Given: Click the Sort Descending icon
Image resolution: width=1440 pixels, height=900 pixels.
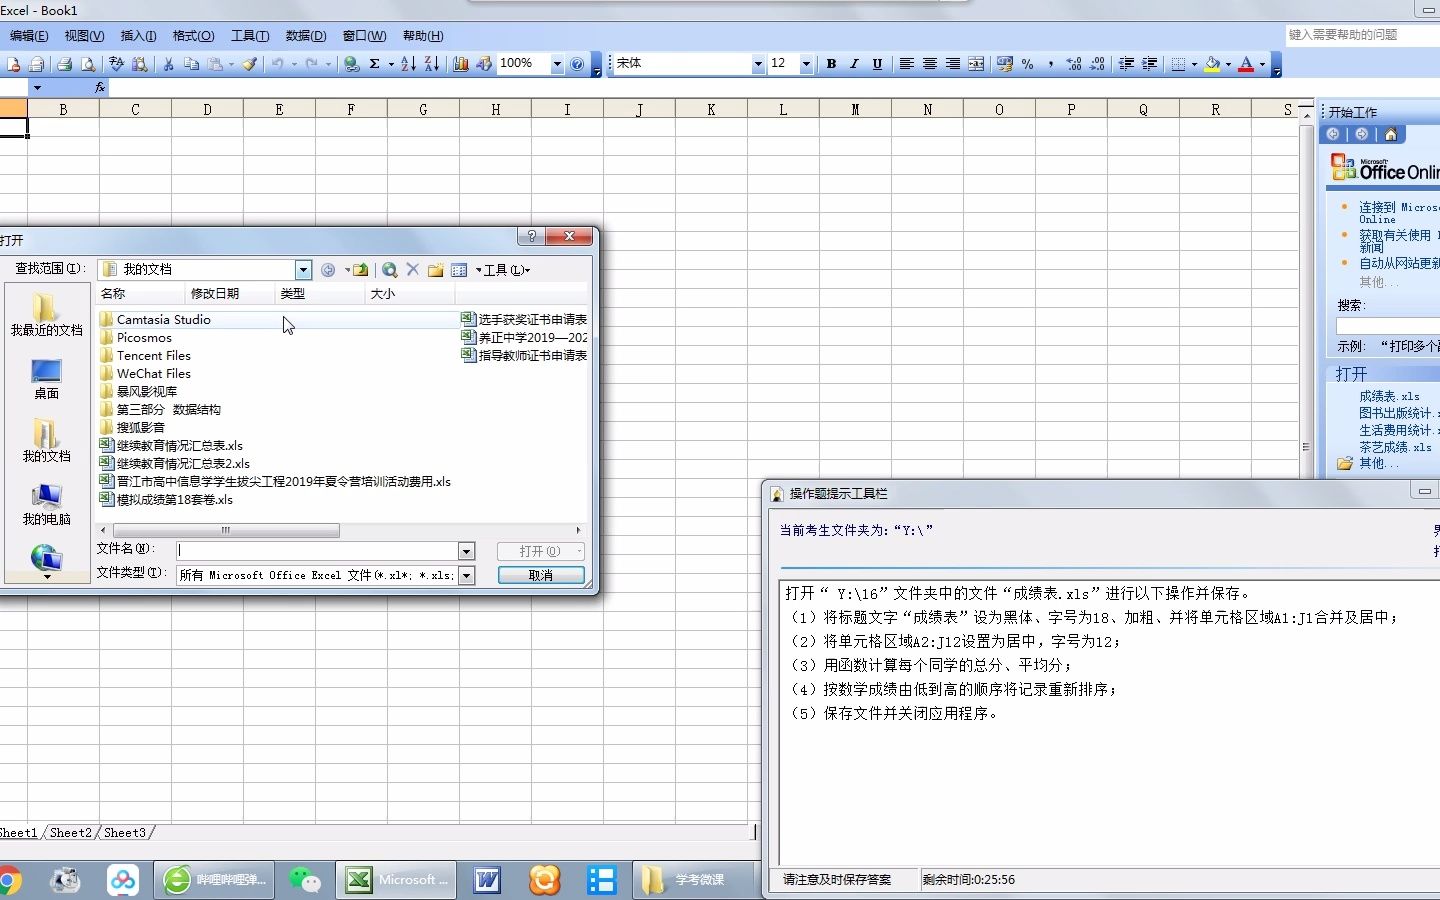Looking at the screenshot, I should (x=431, y=63).
